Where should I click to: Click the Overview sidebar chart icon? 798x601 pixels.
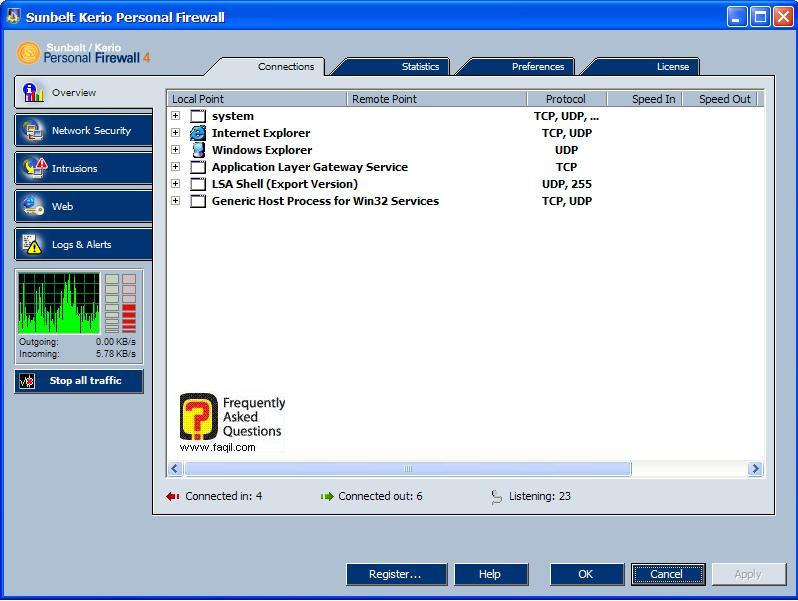[x=34, y=93]
